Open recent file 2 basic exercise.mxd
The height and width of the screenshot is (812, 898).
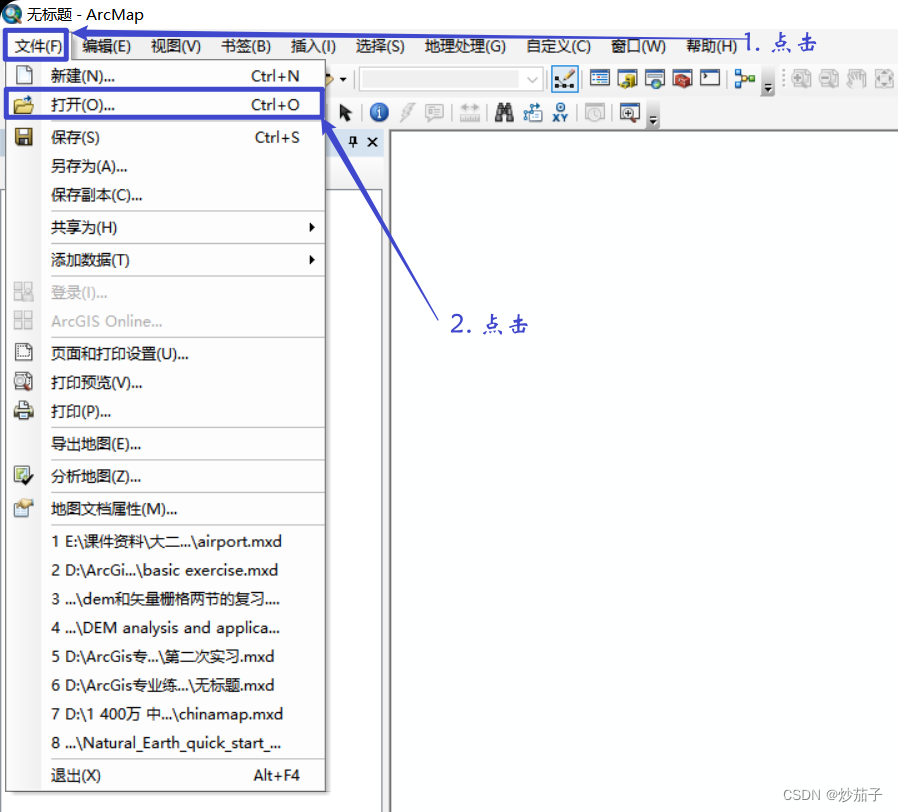click(165, 570)
